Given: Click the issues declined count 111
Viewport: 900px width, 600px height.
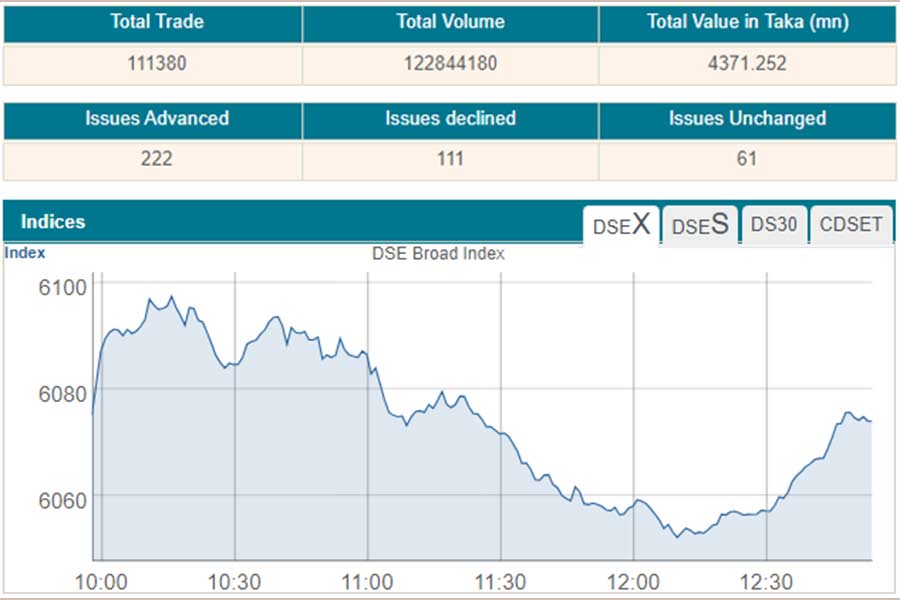Looking at the screenshot, I should 450,159.
